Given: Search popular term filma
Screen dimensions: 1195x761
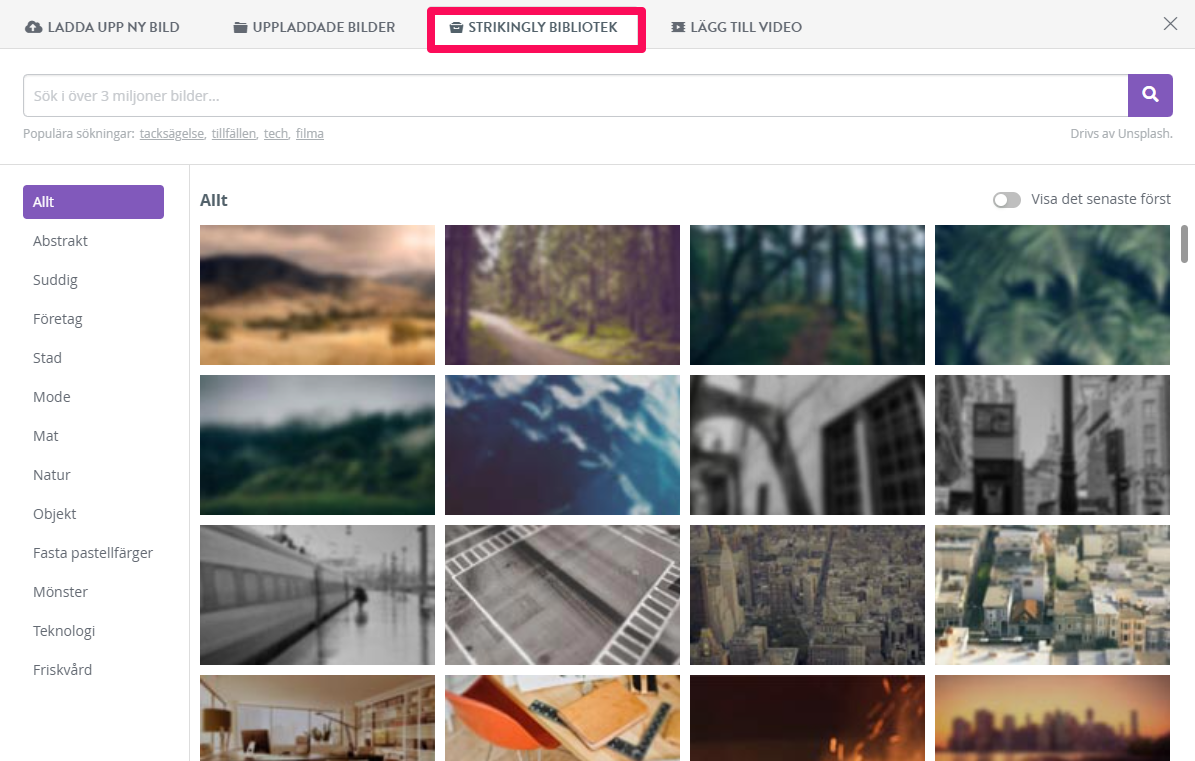Looking at the screenshot, I should [x=309, y=133].
